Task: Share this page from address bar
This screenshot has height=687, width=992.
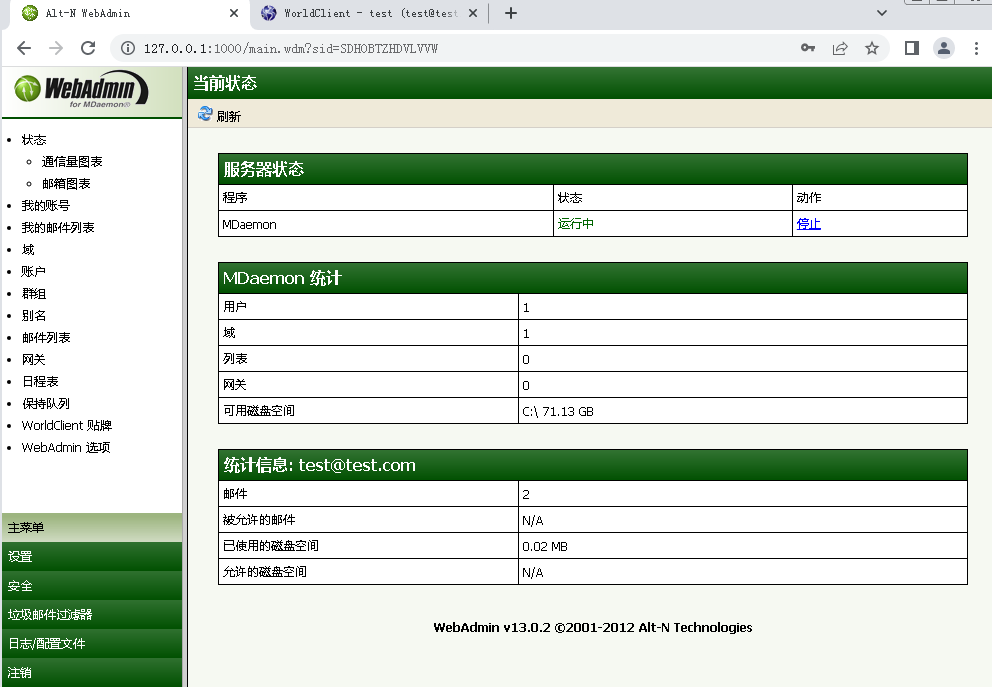Action: pyautogui.click(x=840, y=48)
